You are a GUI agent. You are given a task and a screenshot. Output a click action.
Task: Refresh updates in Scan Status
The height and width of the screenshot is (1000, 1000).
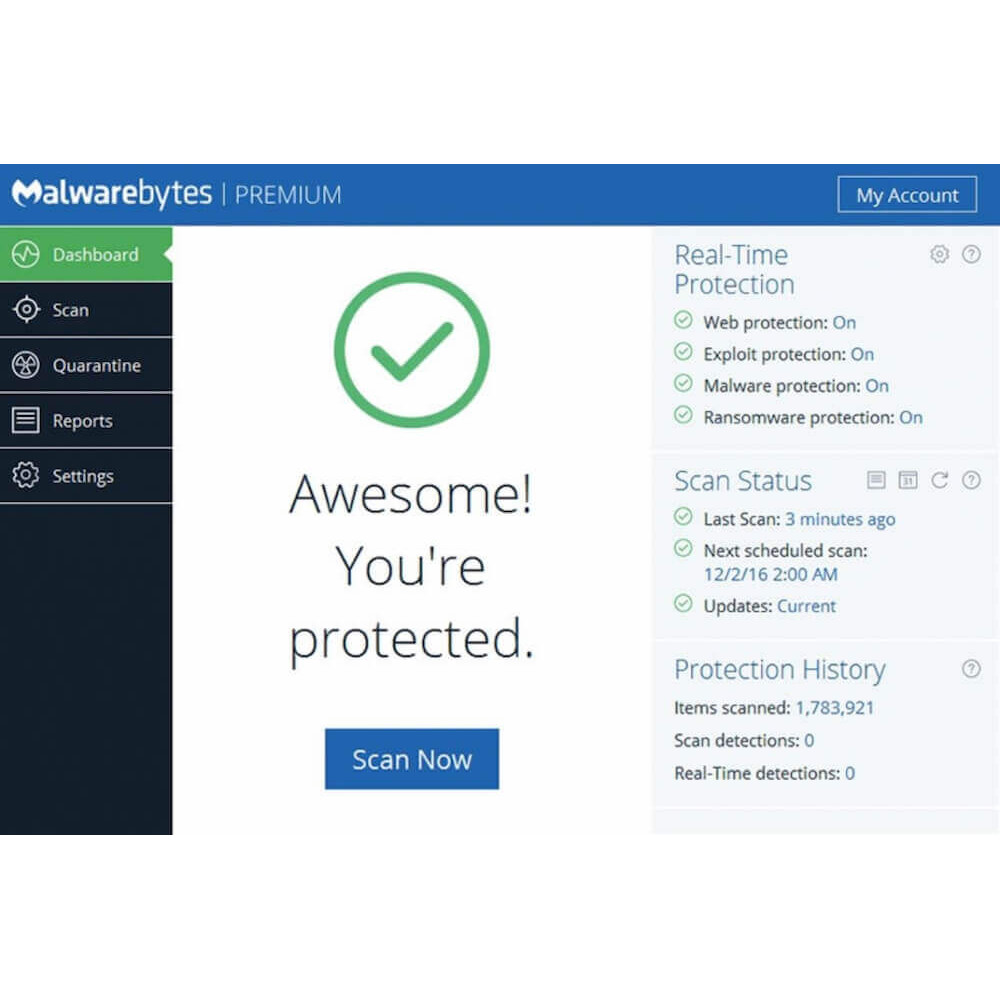tap(939, 480)
